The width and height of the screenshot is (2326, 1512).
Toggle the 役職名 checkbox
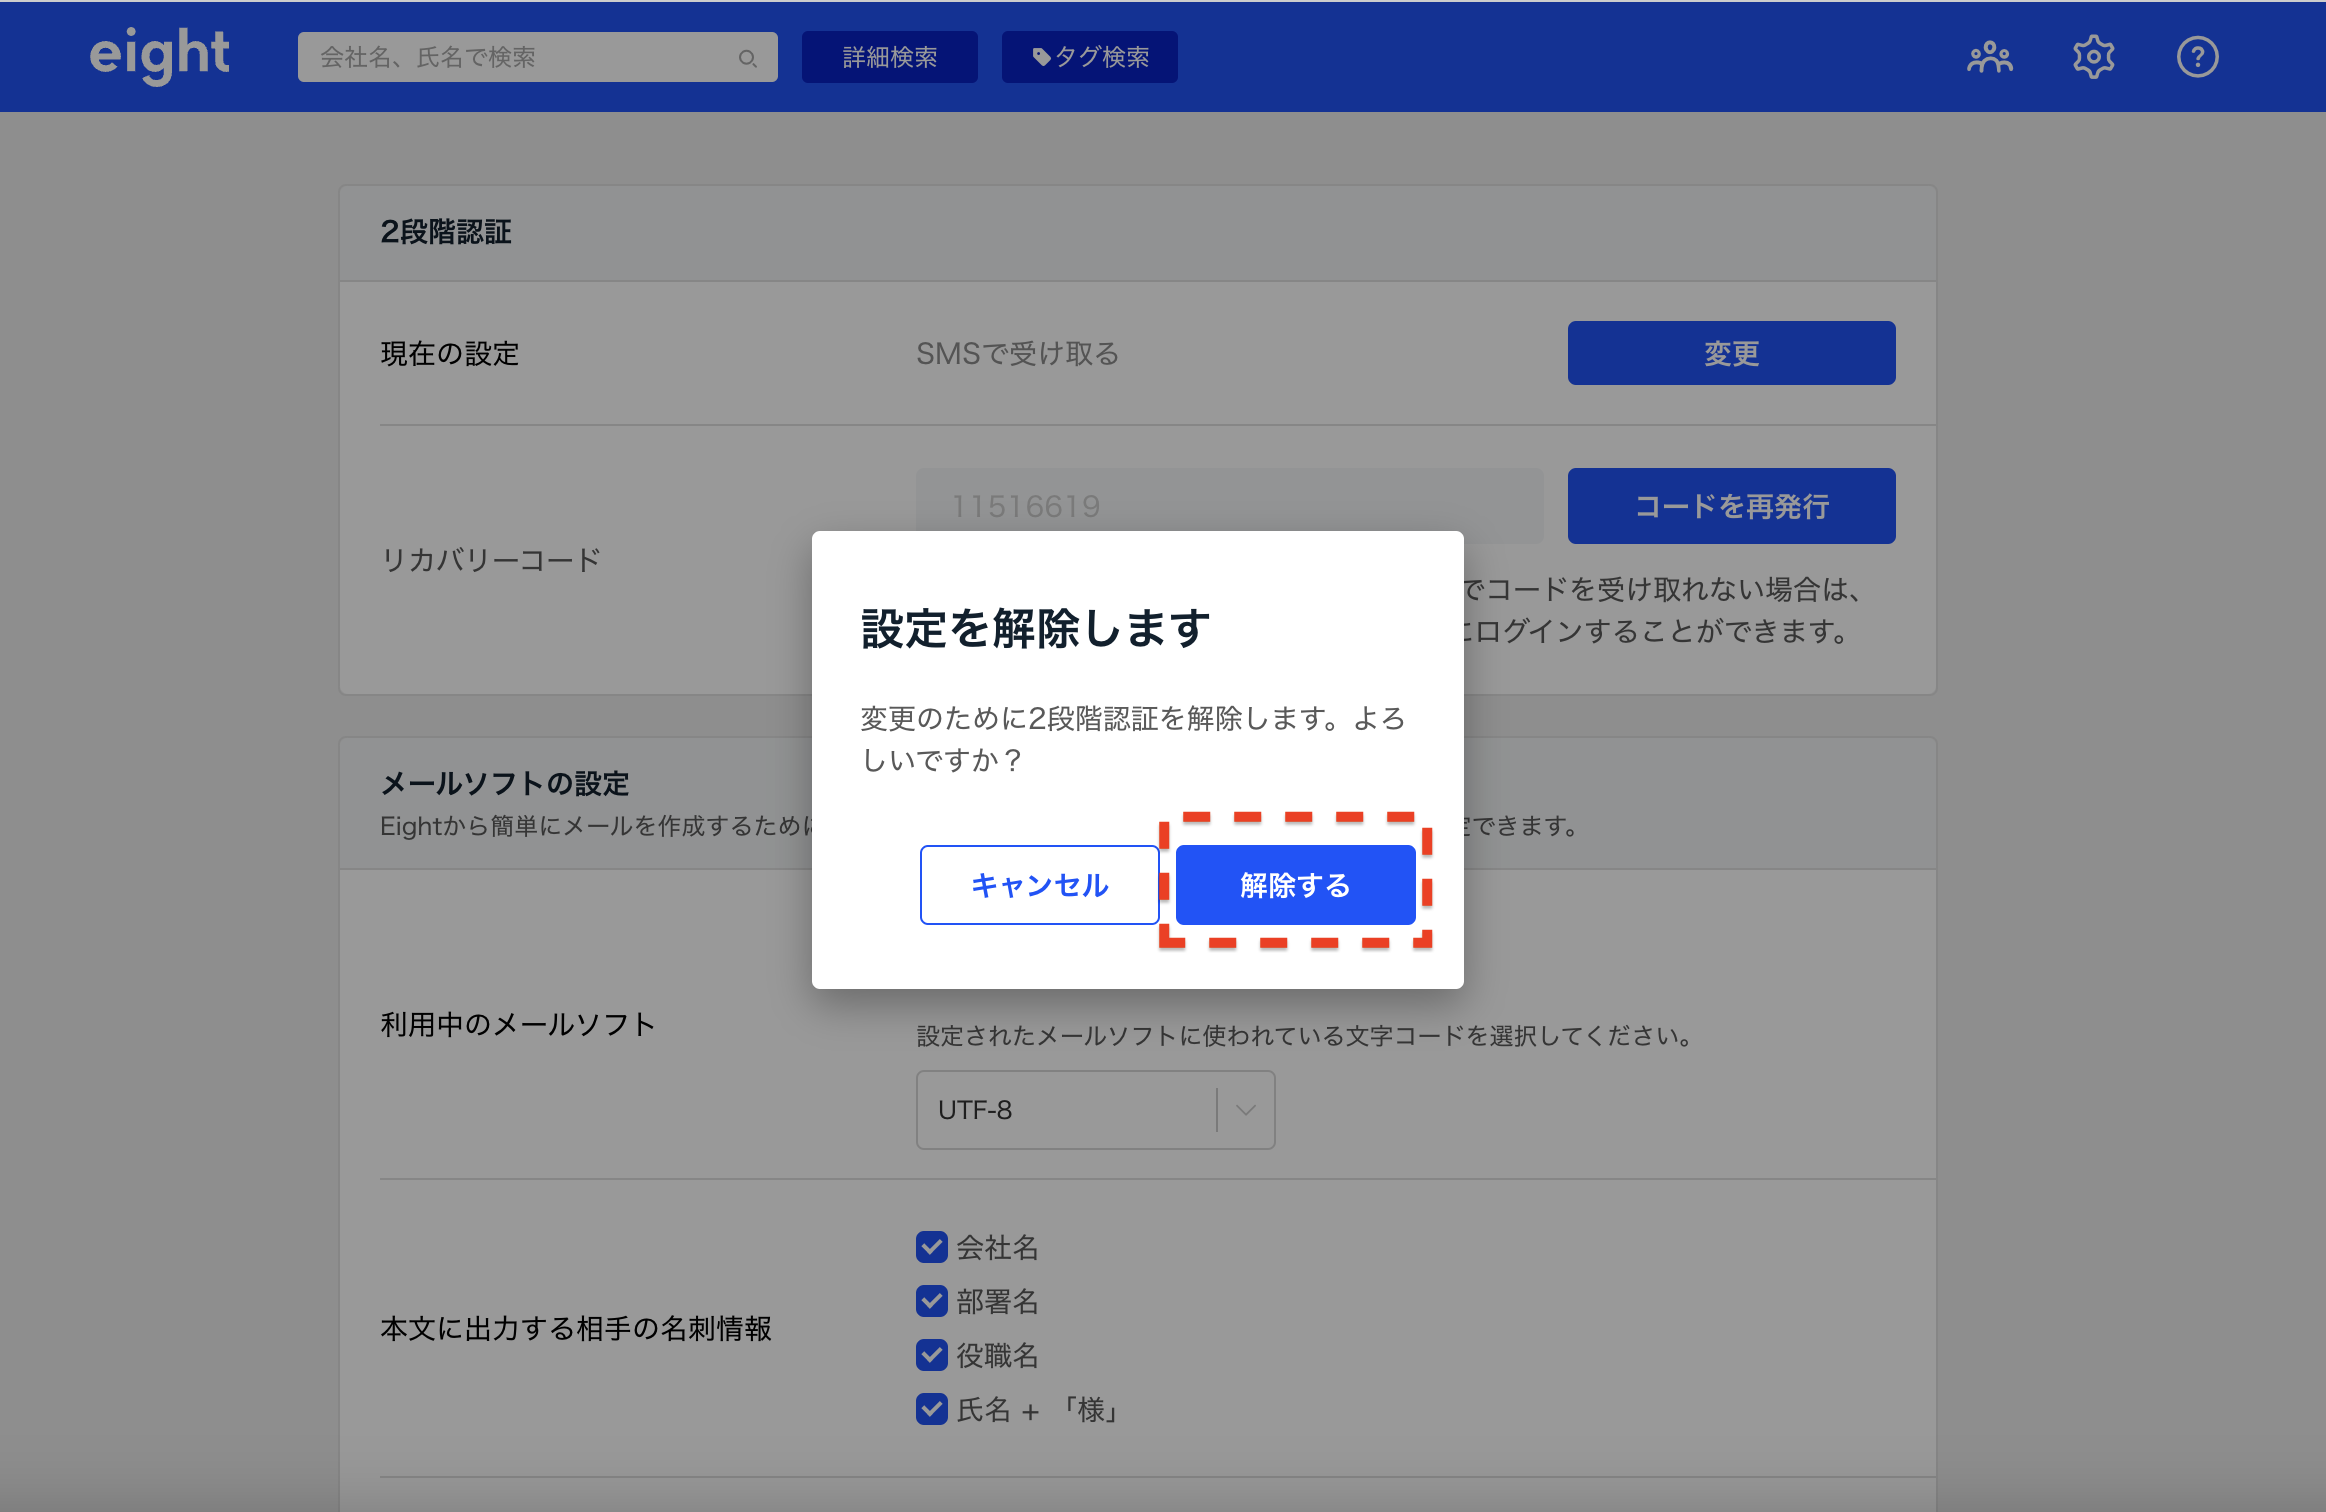[932, 1355]
